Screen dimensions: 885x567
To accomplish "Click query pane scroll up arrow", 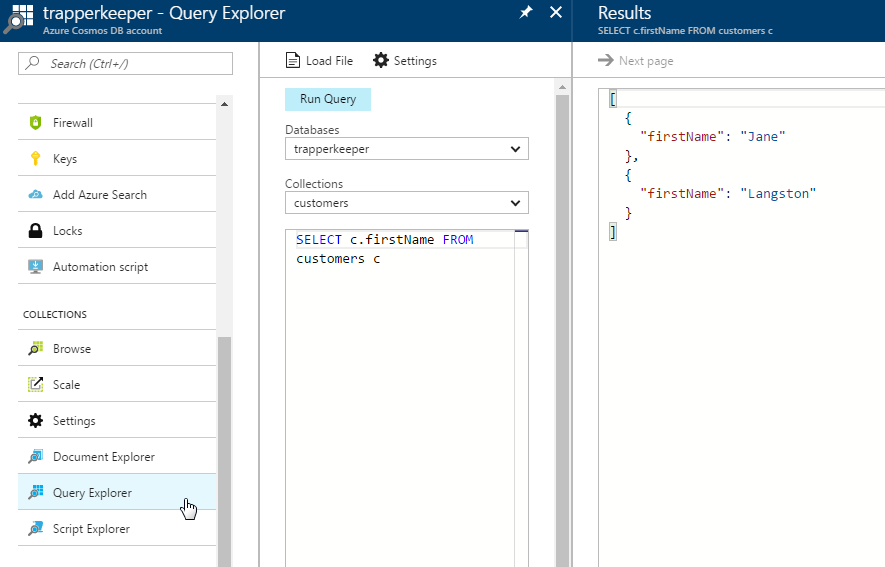I will pyautogui.click(x=562, y=87).
